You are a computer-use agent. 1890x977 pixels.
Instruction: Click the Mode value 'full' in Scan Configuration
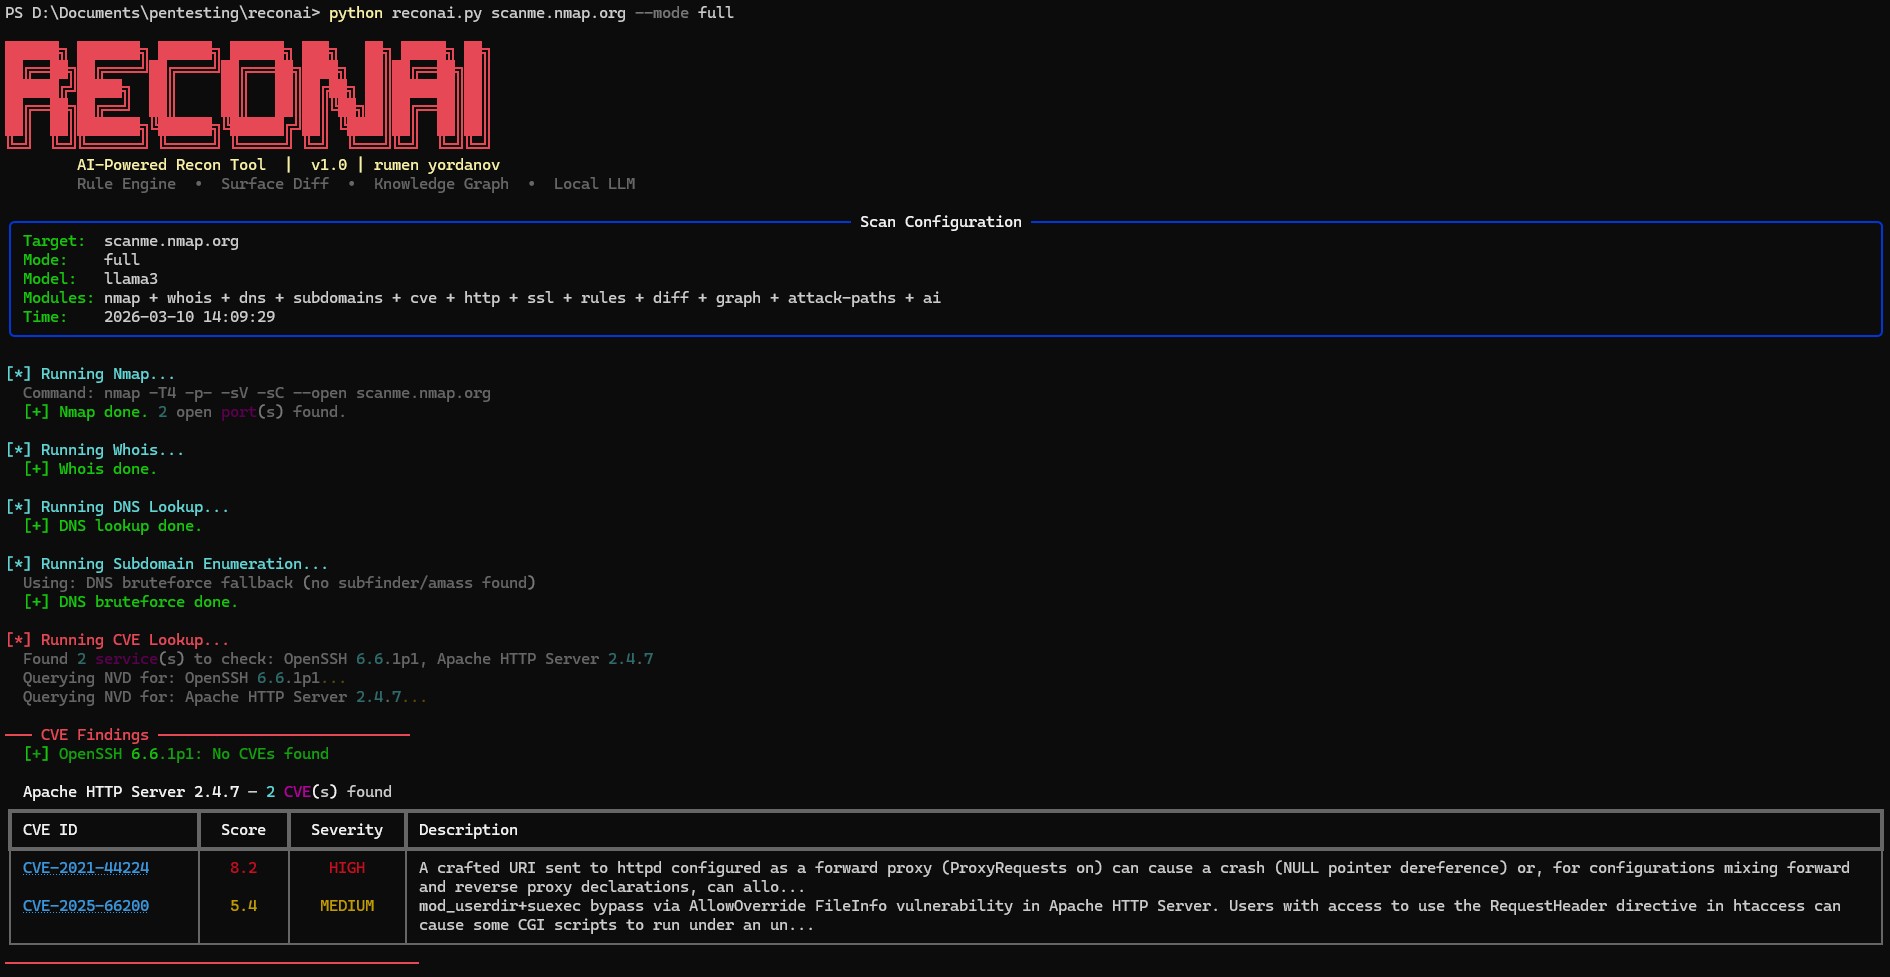click(x=122, y=260)
